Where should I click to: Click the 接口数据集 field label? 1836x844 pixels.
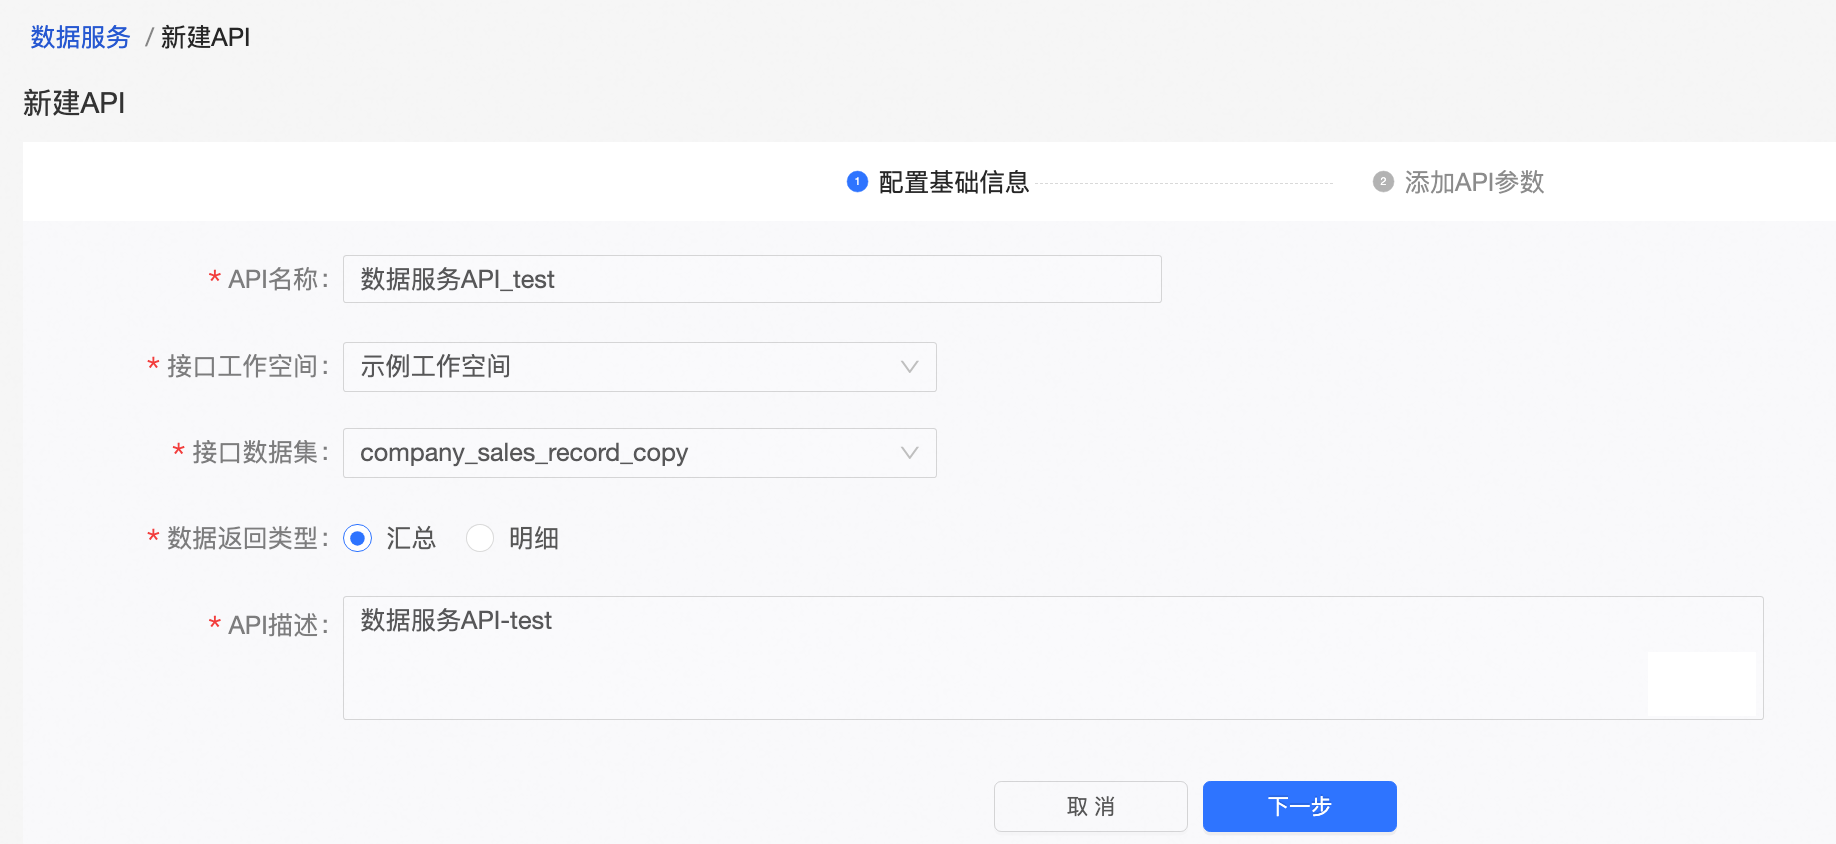pos(260,453)
